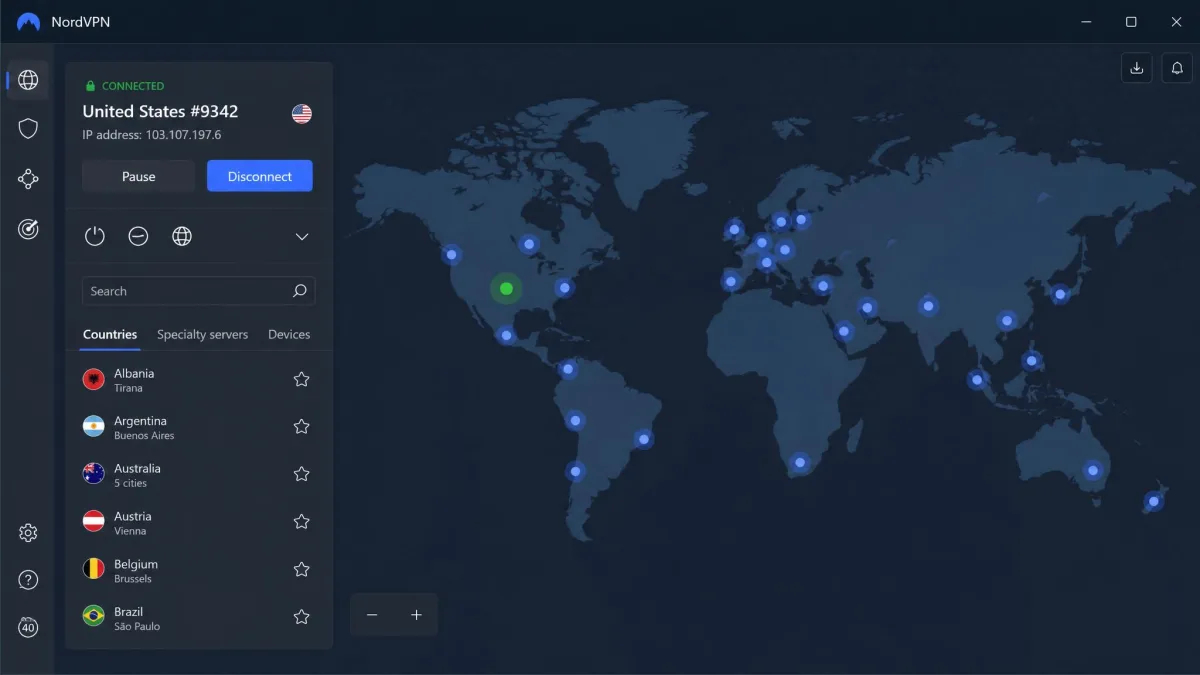Click the Argentina flag icon
This screenshot has height=675, width=1200.
click(x=94, y=427)
